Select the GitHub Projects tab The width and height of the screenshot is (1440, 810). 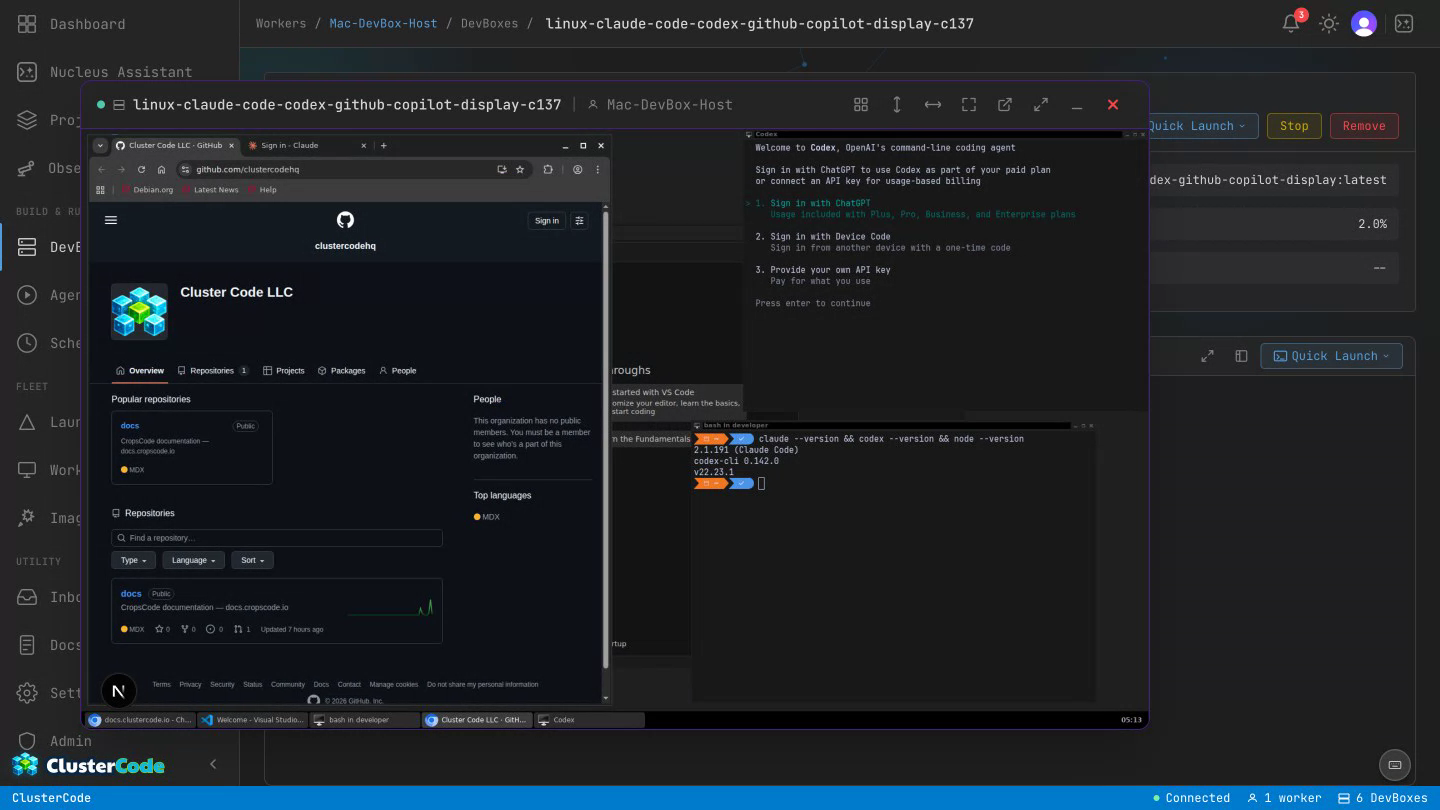(x=284, y=370)
